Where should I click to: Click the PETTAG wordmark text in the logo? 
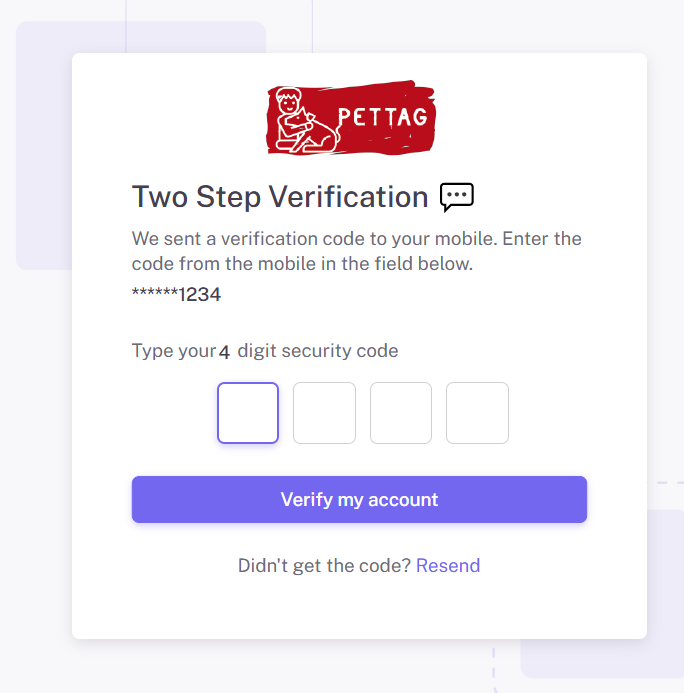coord(383,117)
